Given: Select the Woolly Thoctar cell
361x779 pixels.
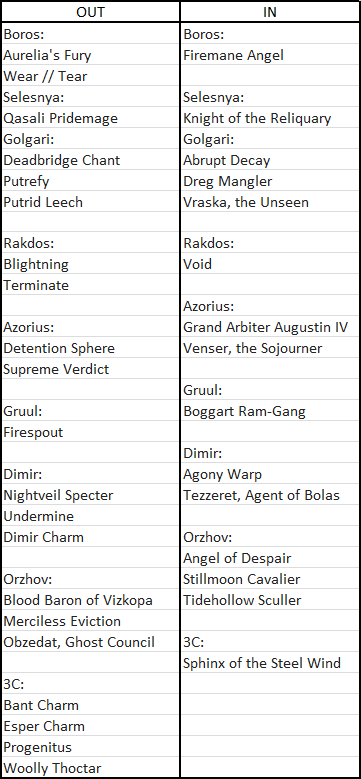Looking at the screenshot, I should (90, 768).
